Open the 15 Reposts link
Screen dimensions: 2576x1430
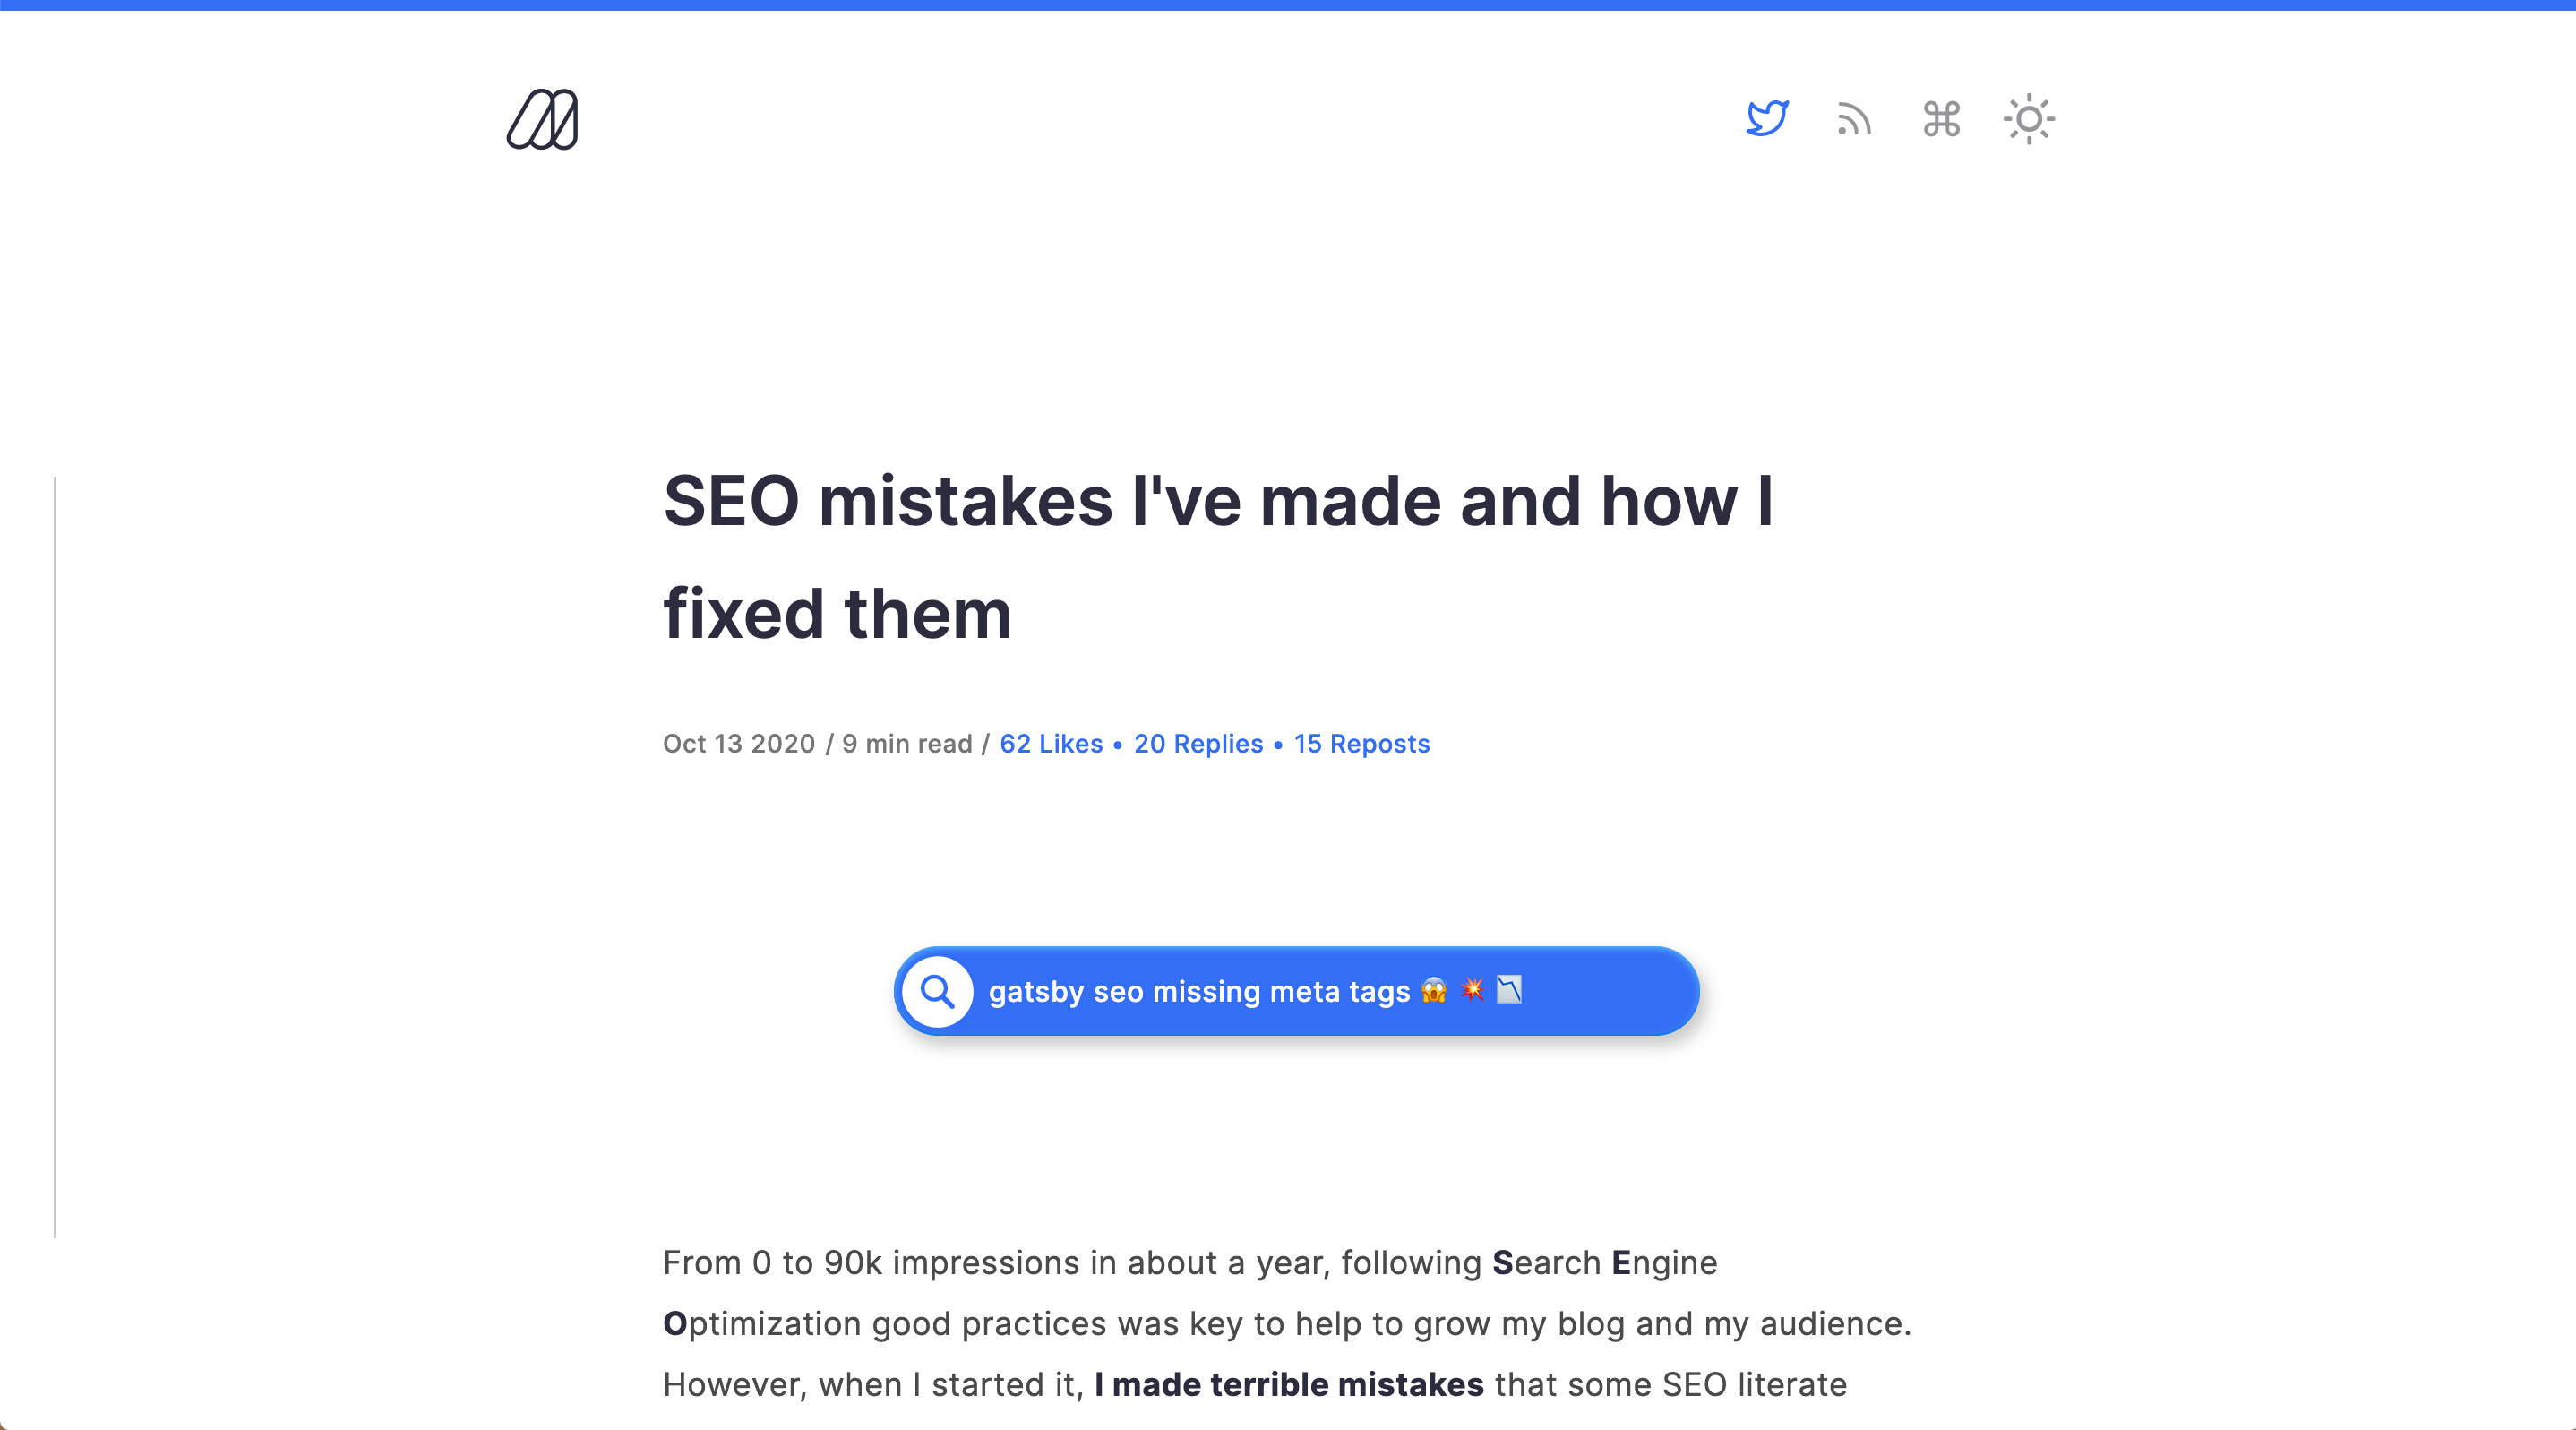click(x=1361, y=743)
